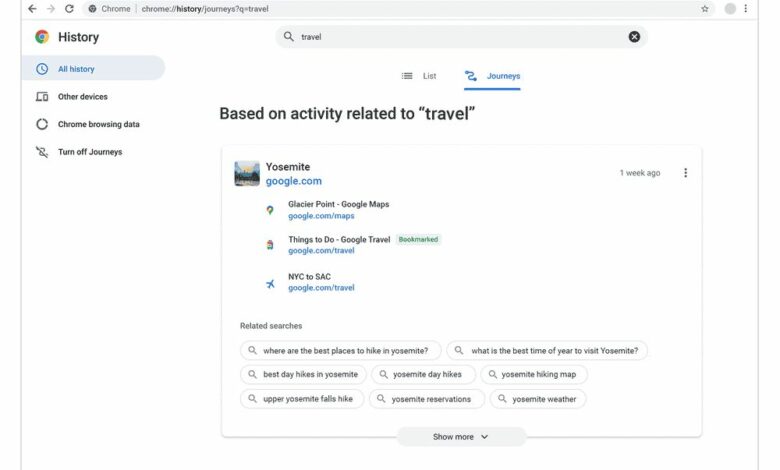The image size is (780, 470).
Task: Open the Chrome three-dot menu
Action: coord(745,9)
